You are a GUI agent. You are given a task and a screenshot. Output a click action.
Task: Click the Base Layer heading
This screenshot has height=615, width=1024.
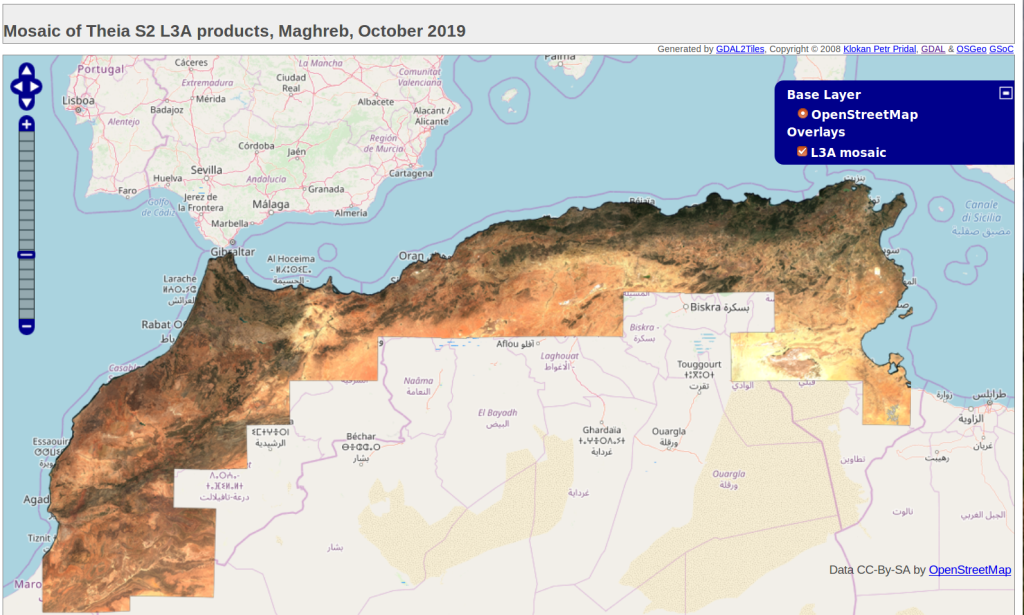[824, 95]
